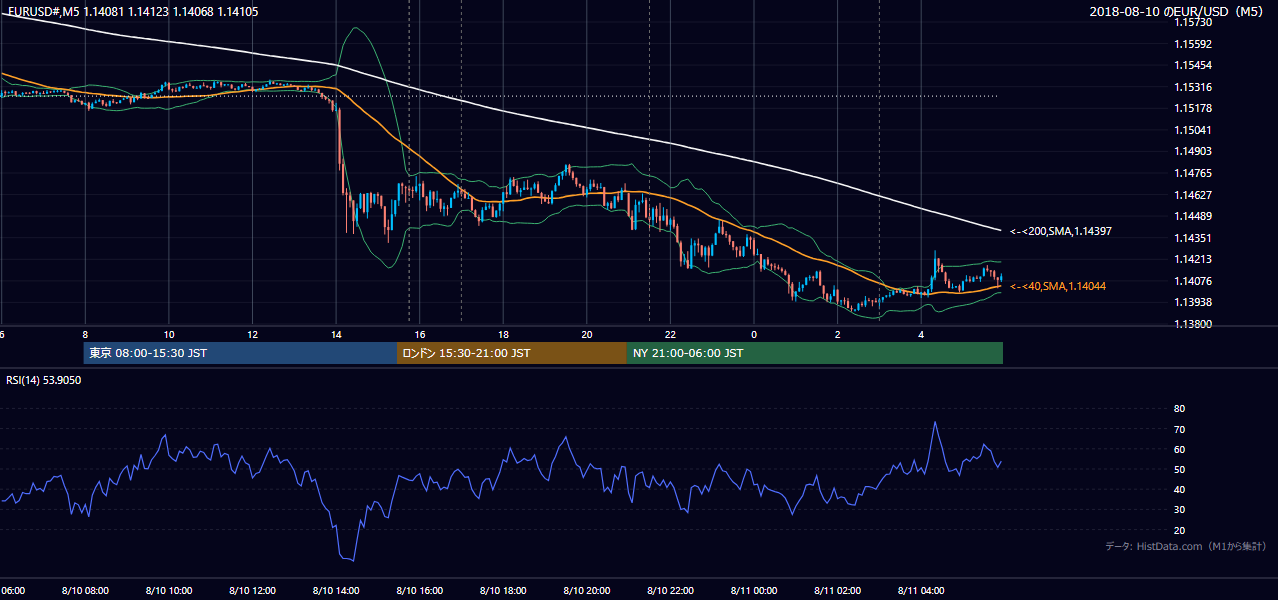Click price axis label 1.13938

(x=1193, y=302)
